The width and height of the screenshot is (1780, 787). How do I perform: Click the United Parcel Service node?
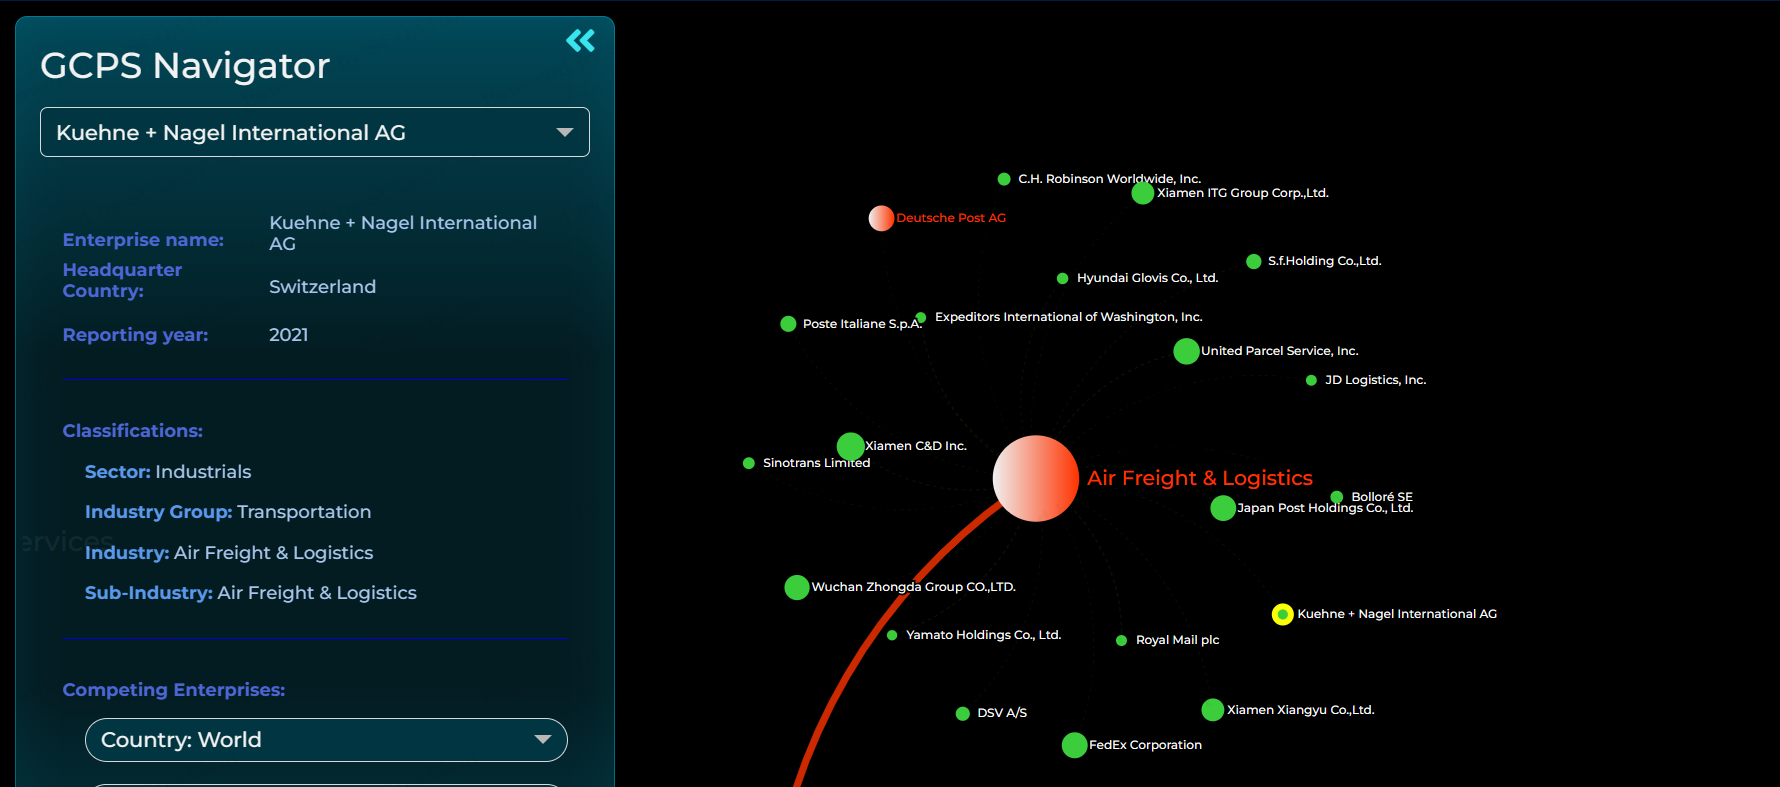(1186, 351)
